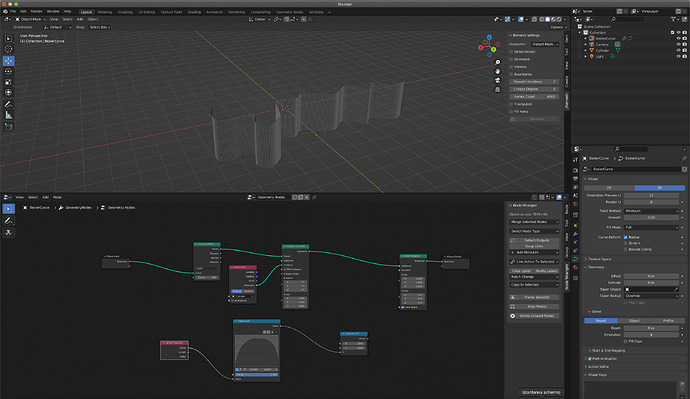Adjust the Smooth Iterations slider field
Image resolution: width=690 pixels, height=399 pixels.
click(x=534, y=81)
